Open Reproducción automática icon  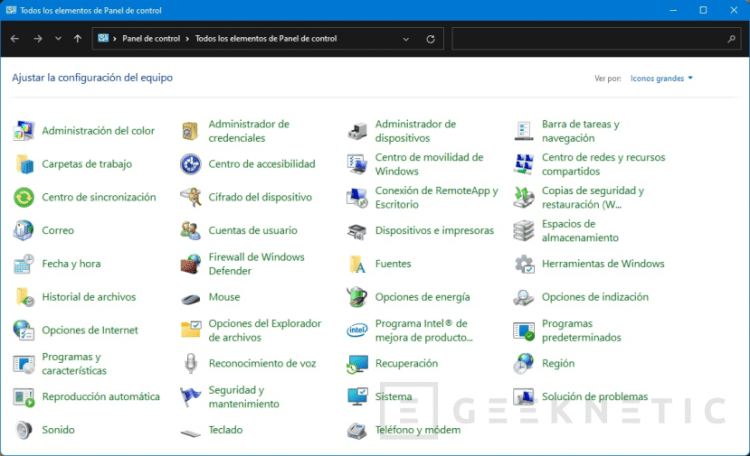pyautogui.click(x=24, y=397)
